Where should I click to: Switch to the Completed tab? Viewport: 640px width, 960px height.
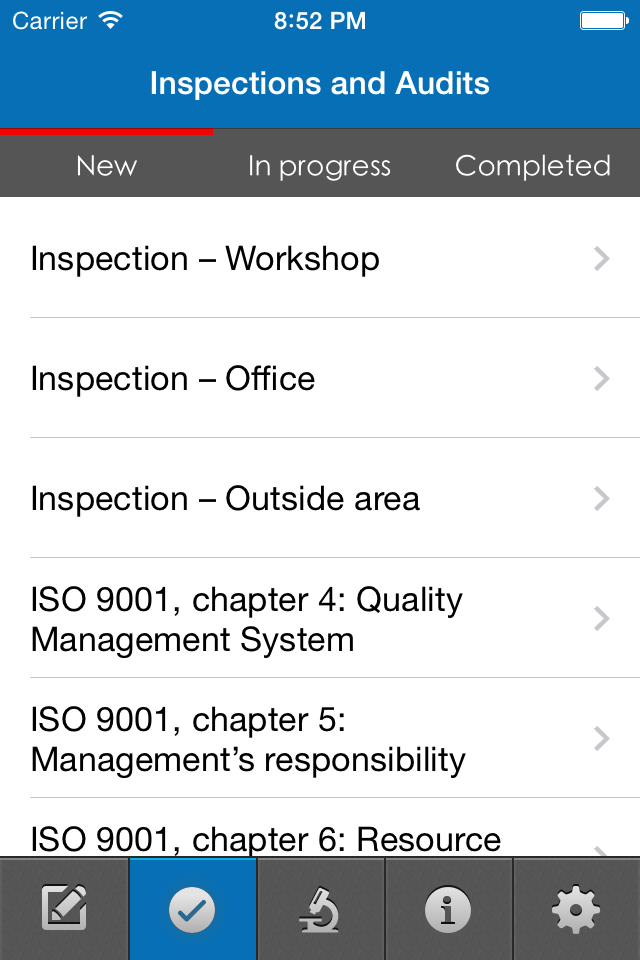tap(533, 165)
